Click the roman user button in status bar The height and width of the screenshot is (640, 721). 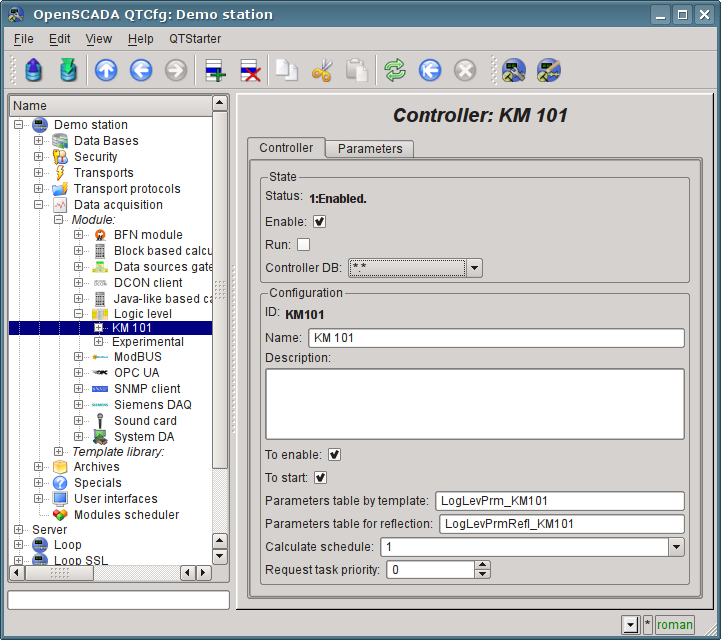click(675, 625)
